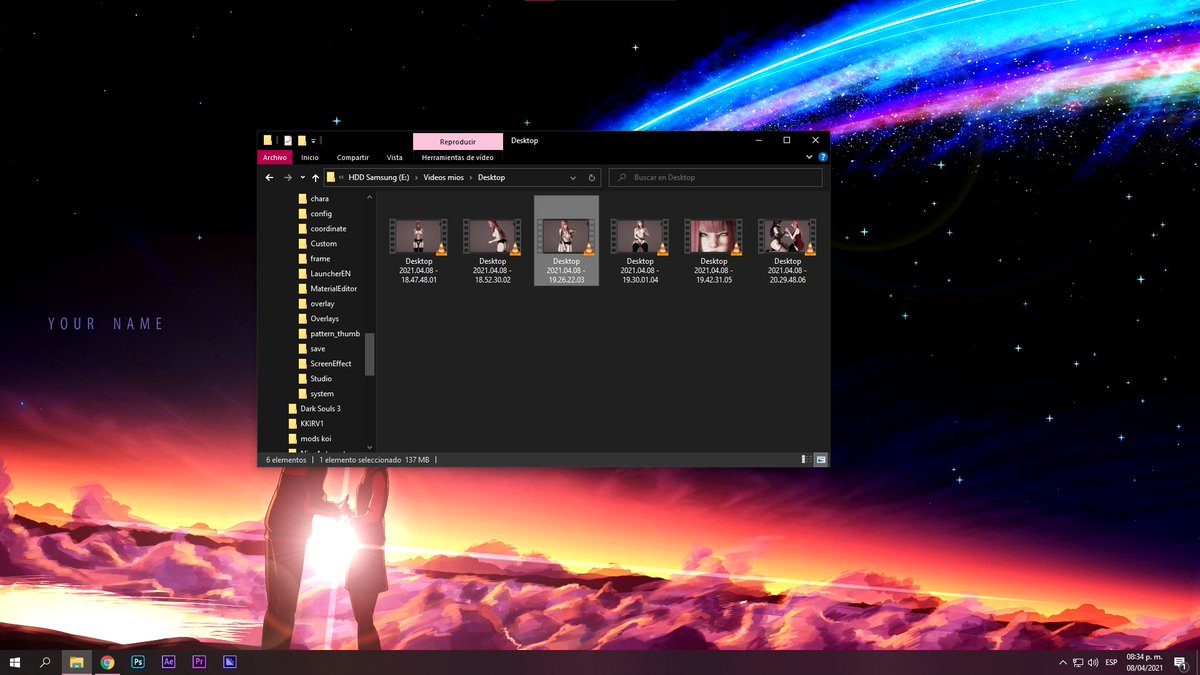This screenshot has width=1200, height=675.
Task: Select video Desktop 2021.04.08 - 19.26.22.03
Action: [567, 241]
